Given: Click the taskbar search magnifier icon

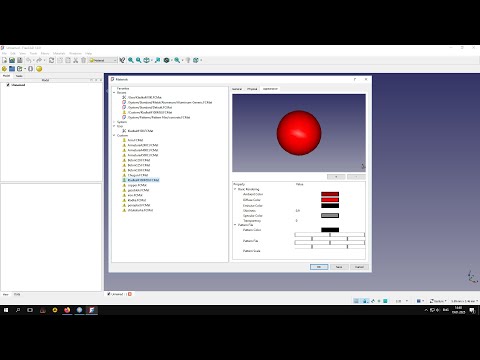Looking at the screenshot, I should click(x=18, y=310).
